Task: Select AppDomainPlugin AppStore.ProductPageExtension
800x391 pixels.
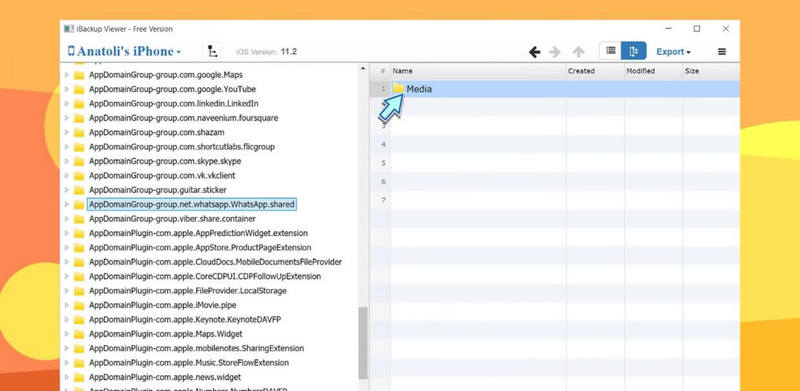Action: pyautogui.click(x=200, y=248)
